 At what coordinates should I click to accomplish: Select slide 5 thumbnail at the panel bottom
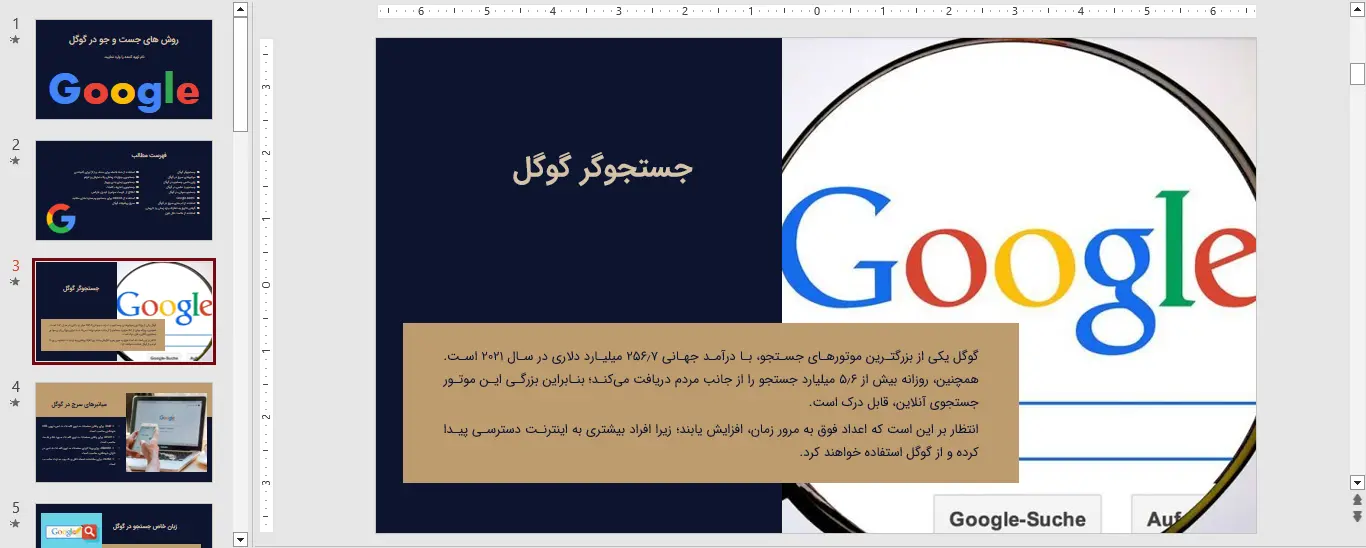click(124, 525)
